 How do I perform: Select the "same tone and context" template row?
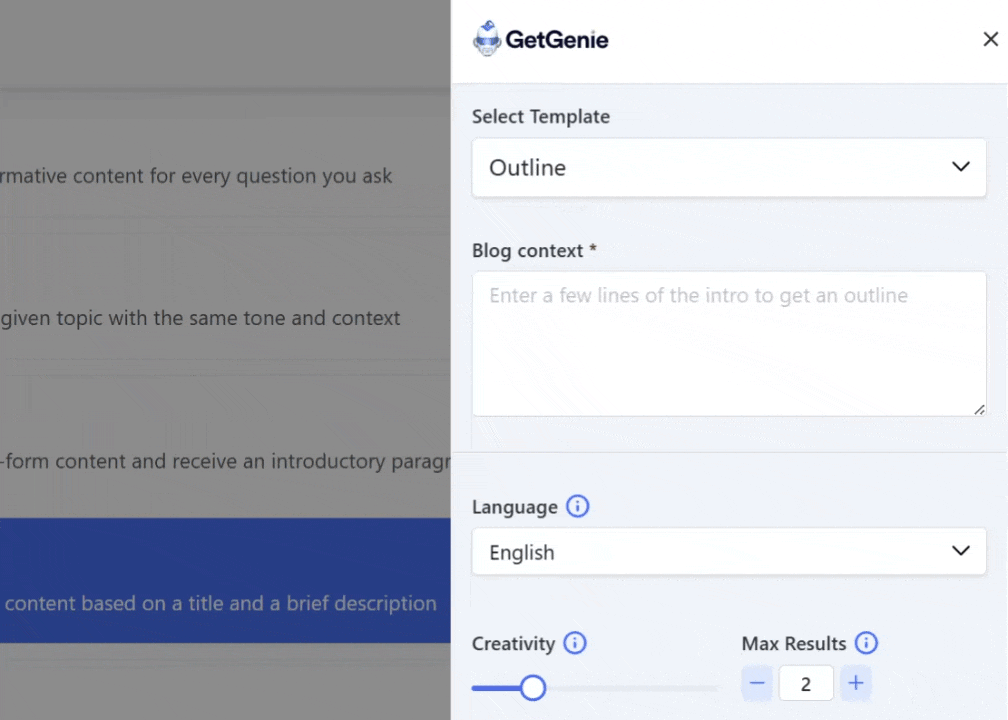(x=200, y=319)
